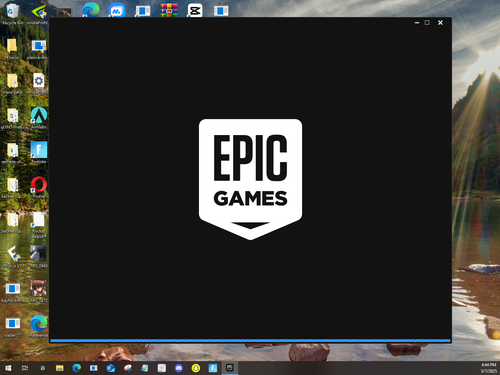
Task: Open the Recycle Bin desktop icon
Action: pyautogui.click(x=12, y=13)
